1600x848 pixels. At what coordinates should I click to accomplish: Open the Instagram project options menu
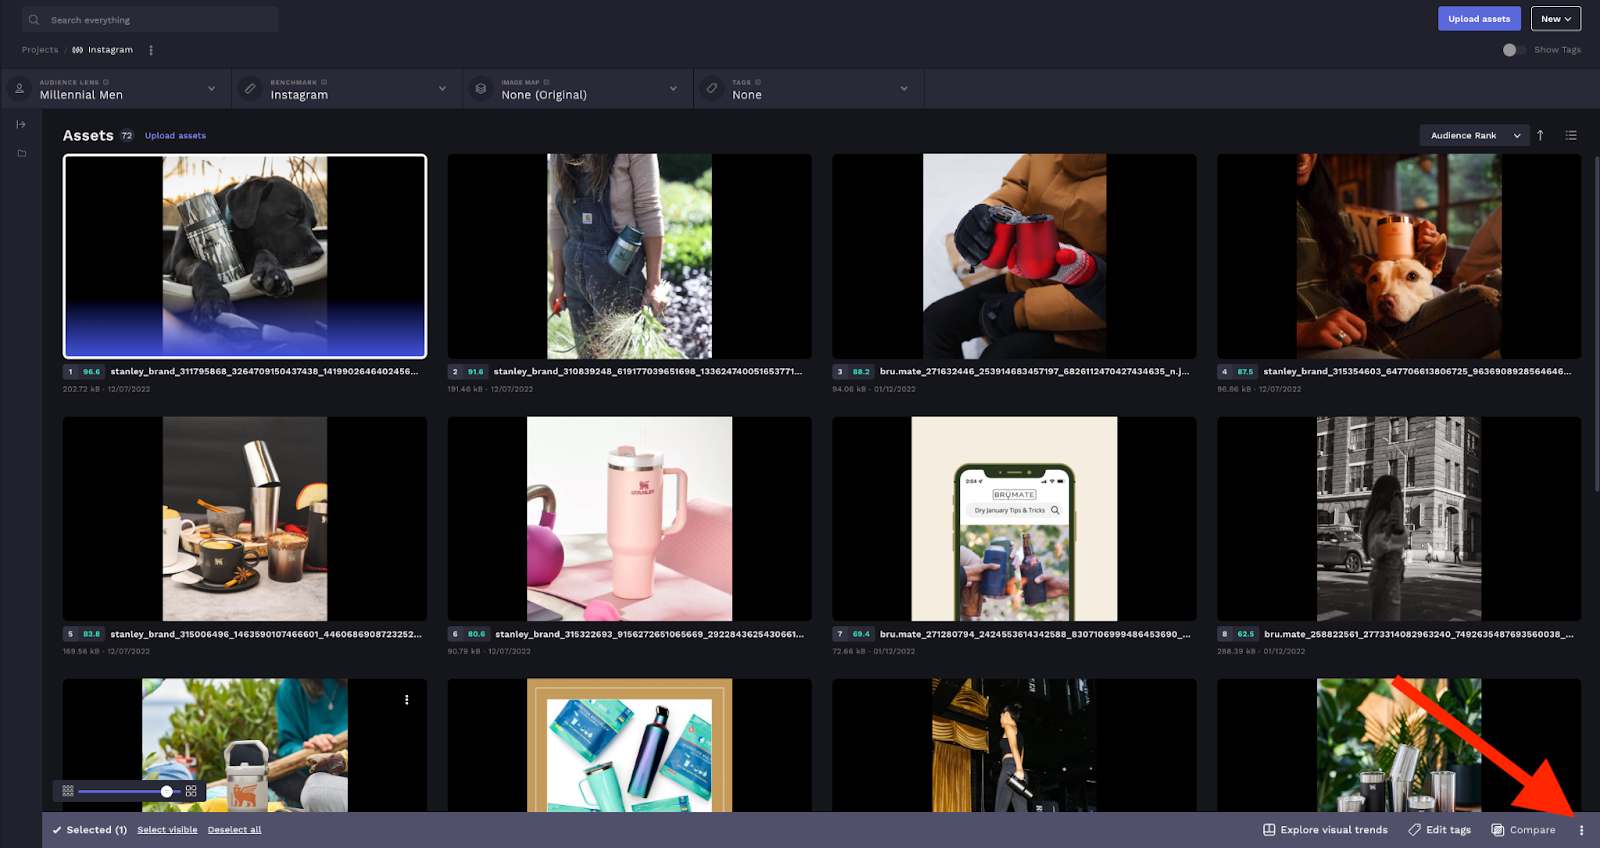[x=151, y=50]
